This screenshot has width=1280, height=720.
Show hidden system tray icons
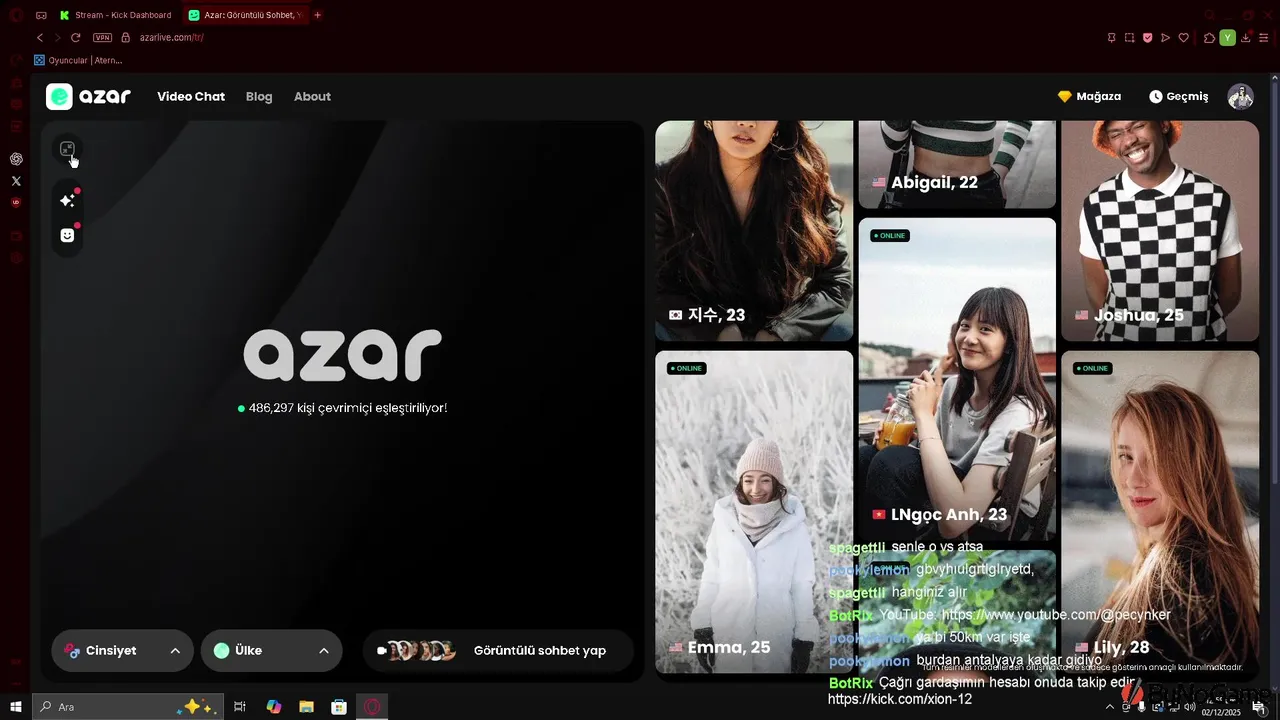click(1109, 707)
